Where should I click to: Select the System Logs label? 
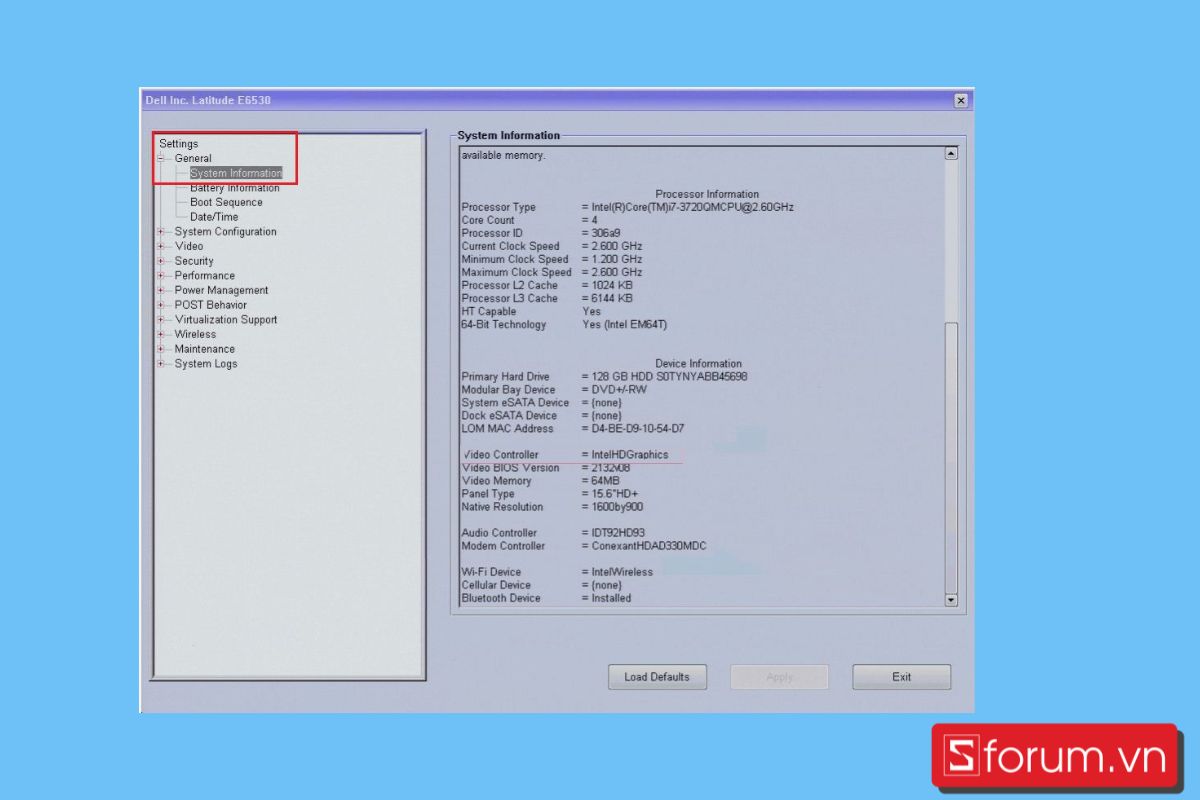coord(206,364)
